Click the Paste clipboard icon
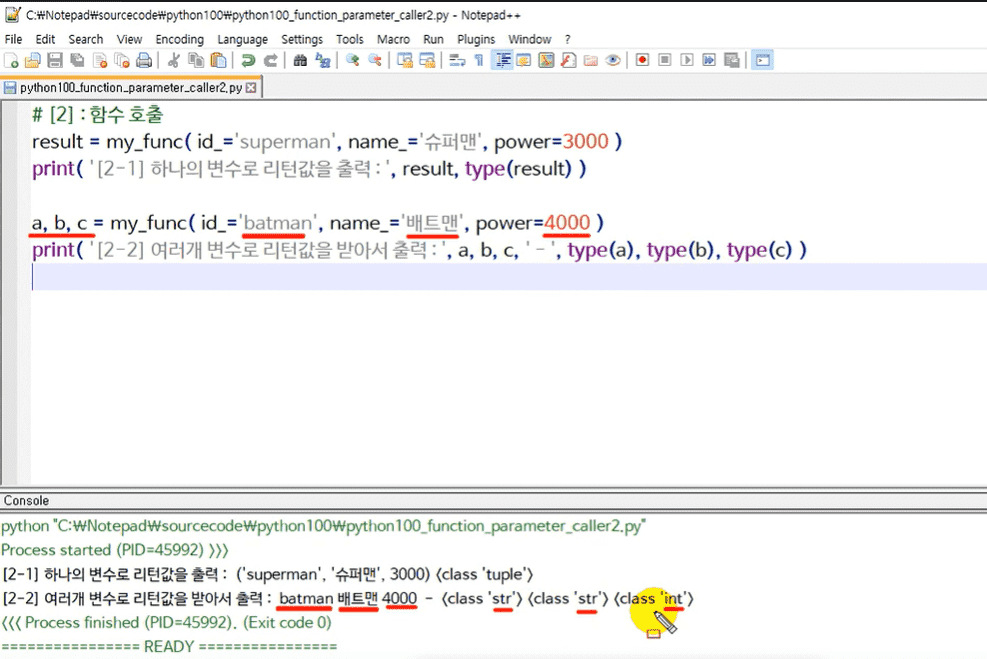This screenshot has height=659, width=987. [x=218, y=60]
